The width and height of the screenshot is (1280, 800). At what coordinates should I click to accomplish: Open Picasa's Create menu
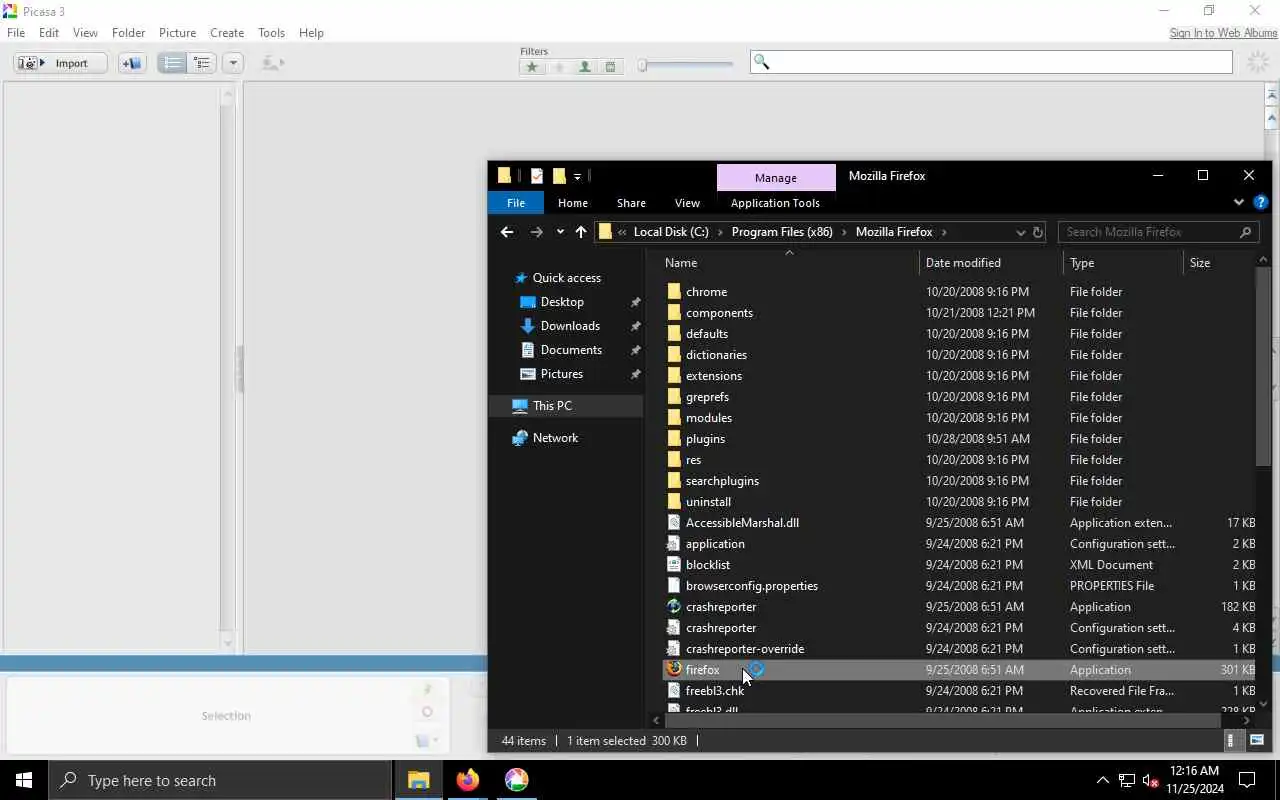point(227,33)
